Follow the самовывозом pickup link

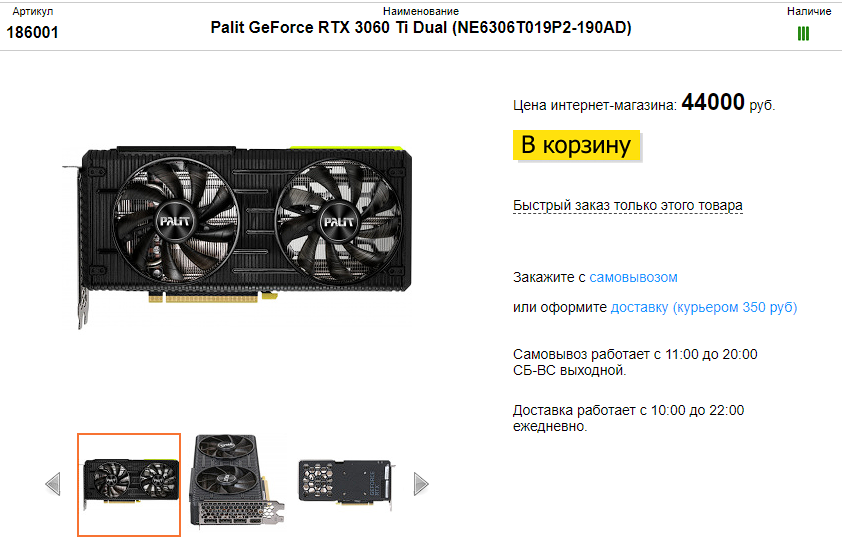[x=633, y=278]
